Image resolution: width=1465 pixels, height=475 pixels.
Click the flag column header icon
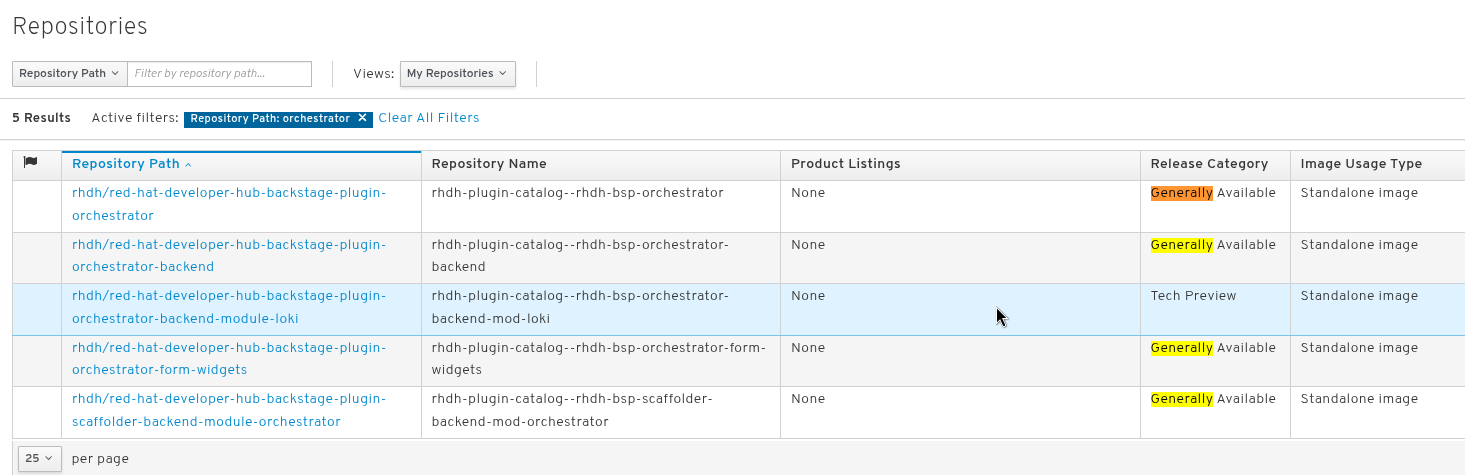(30, 163)
